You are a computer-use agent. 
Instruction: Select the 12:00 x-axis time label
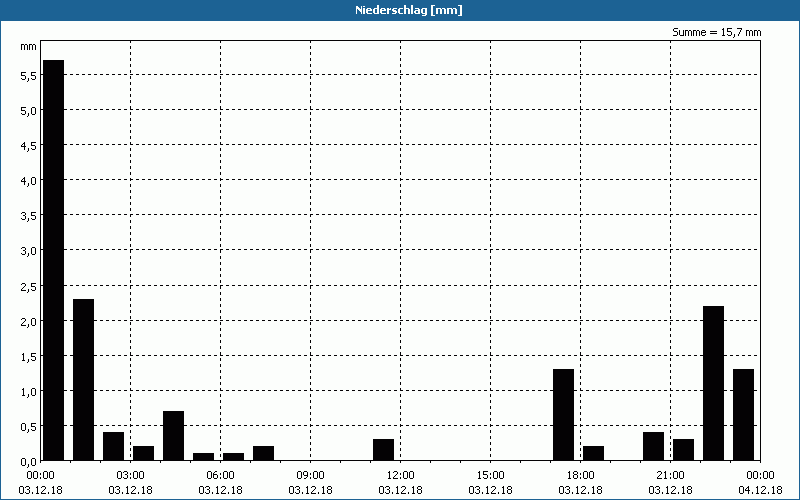[x=401, y=476]
